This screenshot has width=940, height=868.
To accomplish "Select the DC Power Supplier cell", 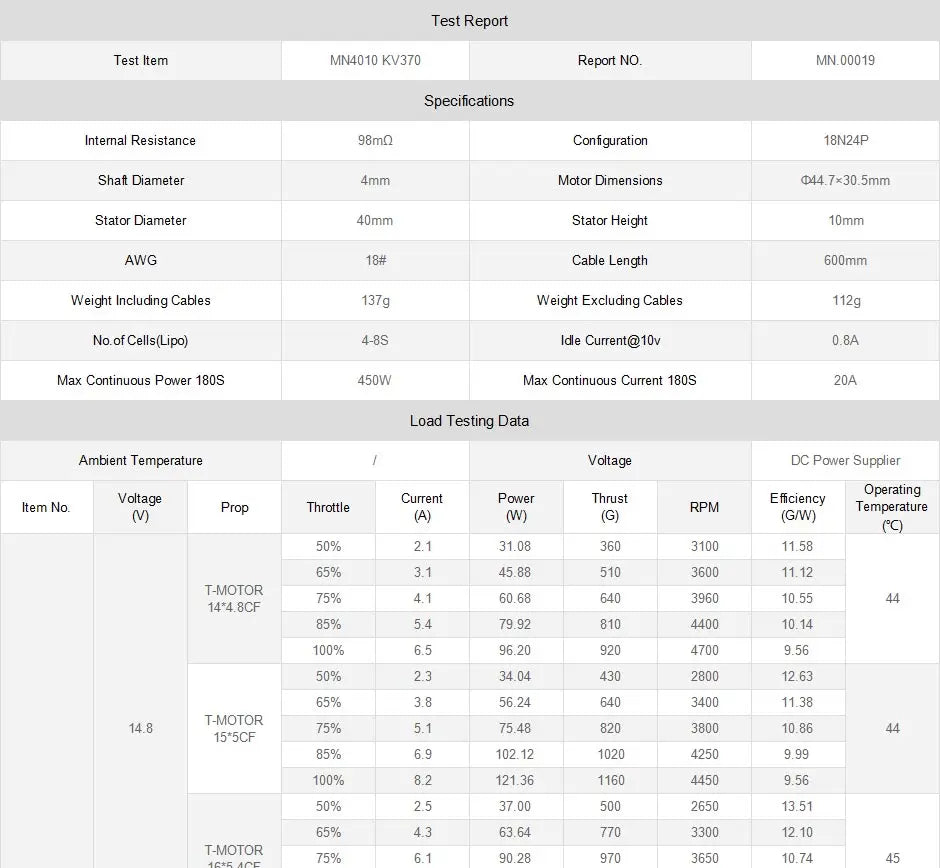I will [845, 461].
